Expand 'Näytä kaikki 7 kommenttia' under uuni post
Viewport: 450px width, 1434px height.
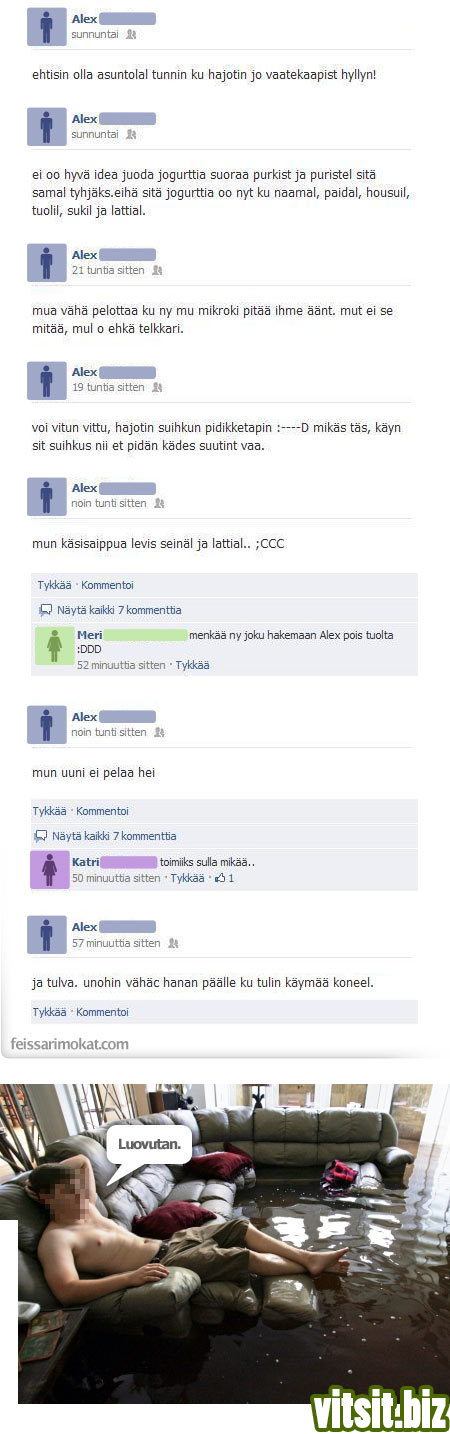coord(114,836)
